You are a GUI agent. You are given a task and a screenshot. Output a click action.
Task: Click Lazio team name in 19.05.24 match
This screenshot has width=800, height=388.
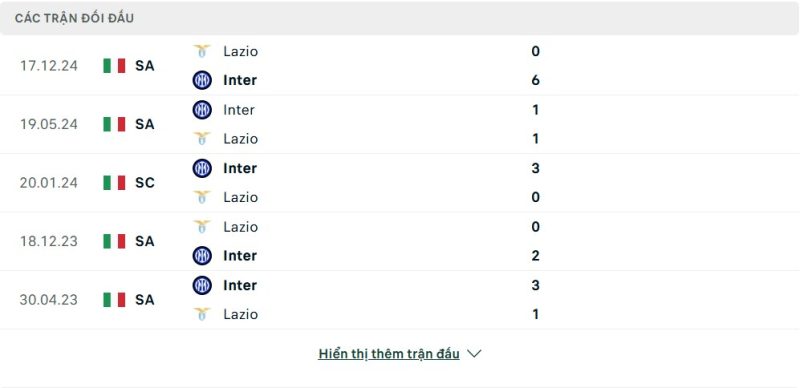pos(240,139)
